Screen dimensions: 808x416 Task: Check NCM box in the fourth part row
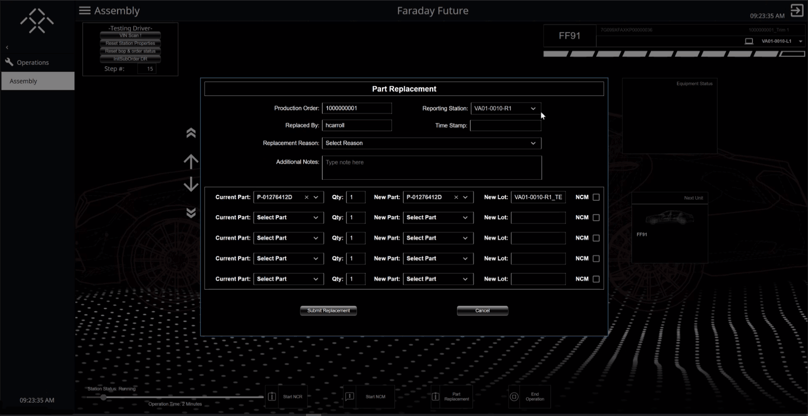pos(596,259)
